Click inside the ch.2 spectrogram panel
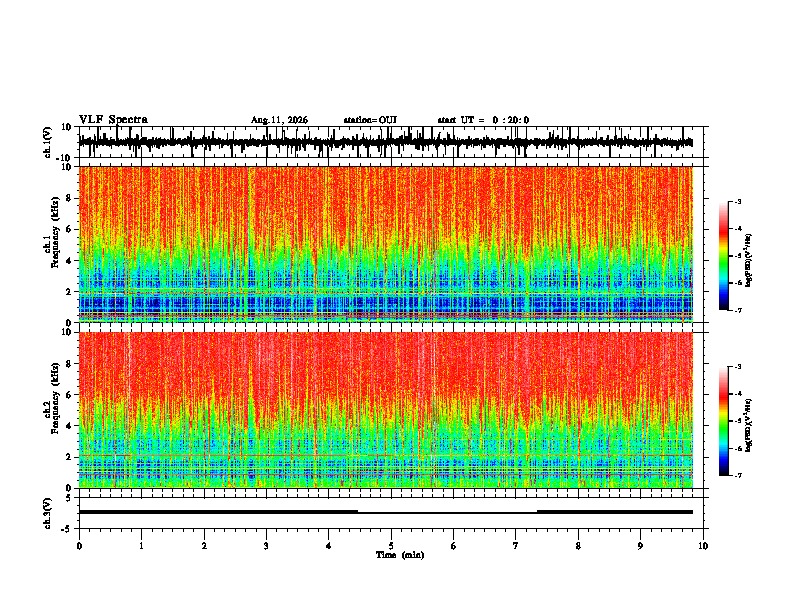This screenshot has width=792, height=612. click(386, 410)
